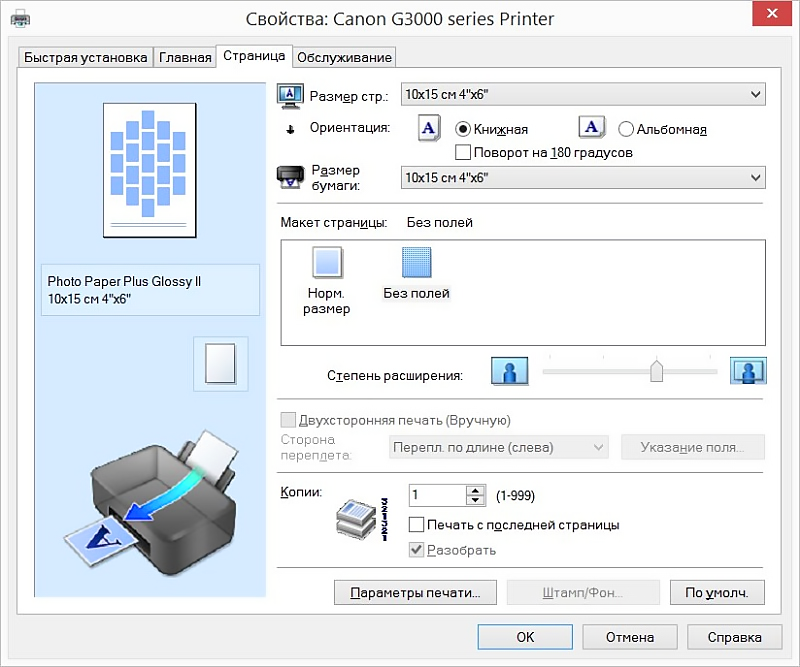This screenshot has width=800, height=667.
Task: Select the Без полей borderless layout icon
Action: pos(416,262)
